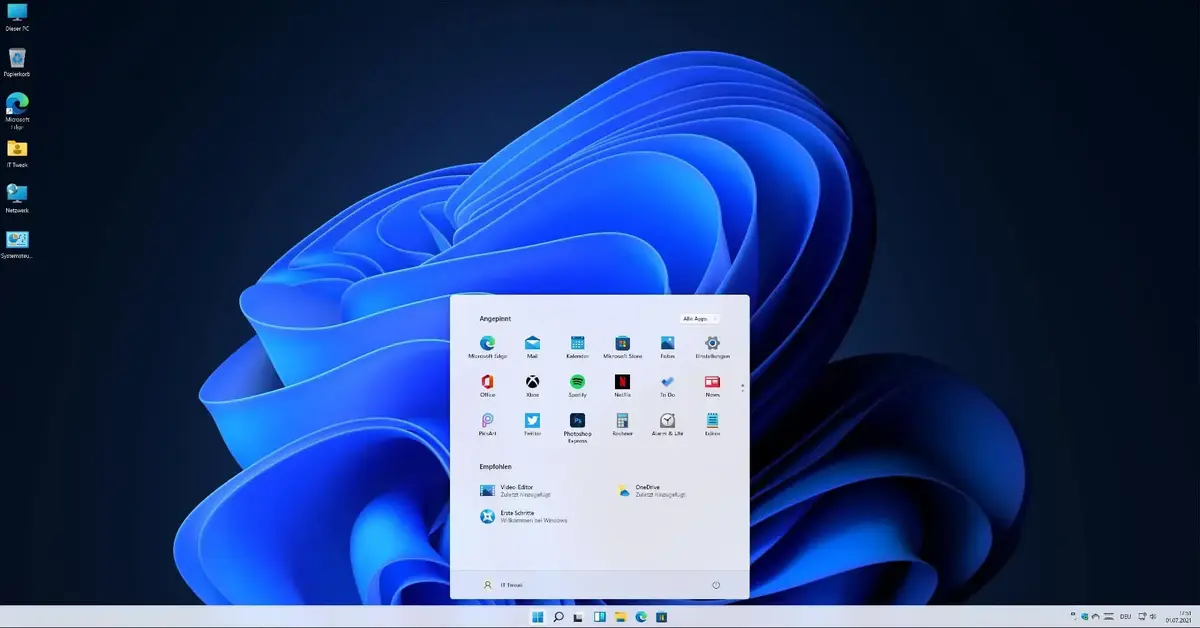Click the Alle Apps button
This screenshot has height=628, width=1200.
point(700,318)
